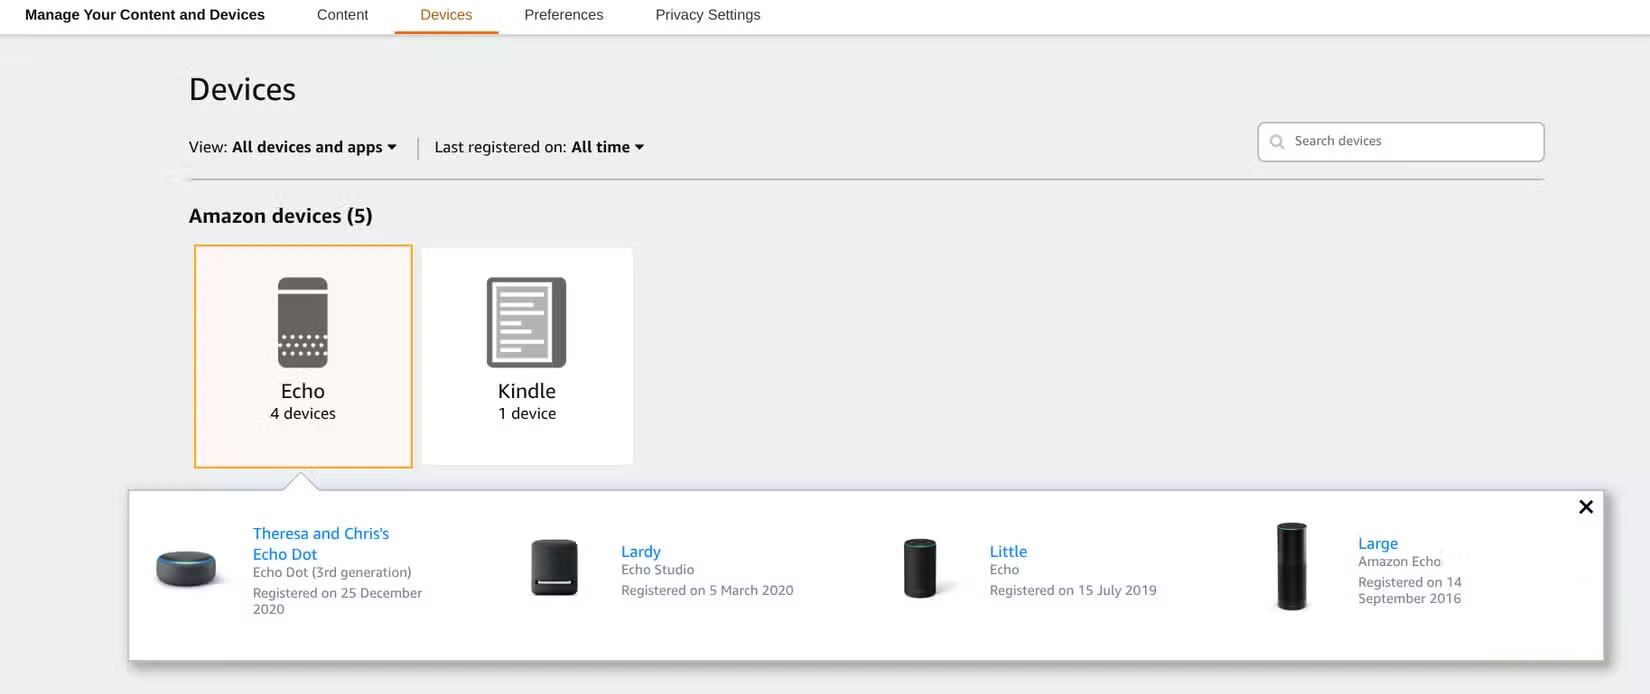Click 'Amazon Echo' model text under Large
The image size is (1650, 694).
click(1399, 562)
